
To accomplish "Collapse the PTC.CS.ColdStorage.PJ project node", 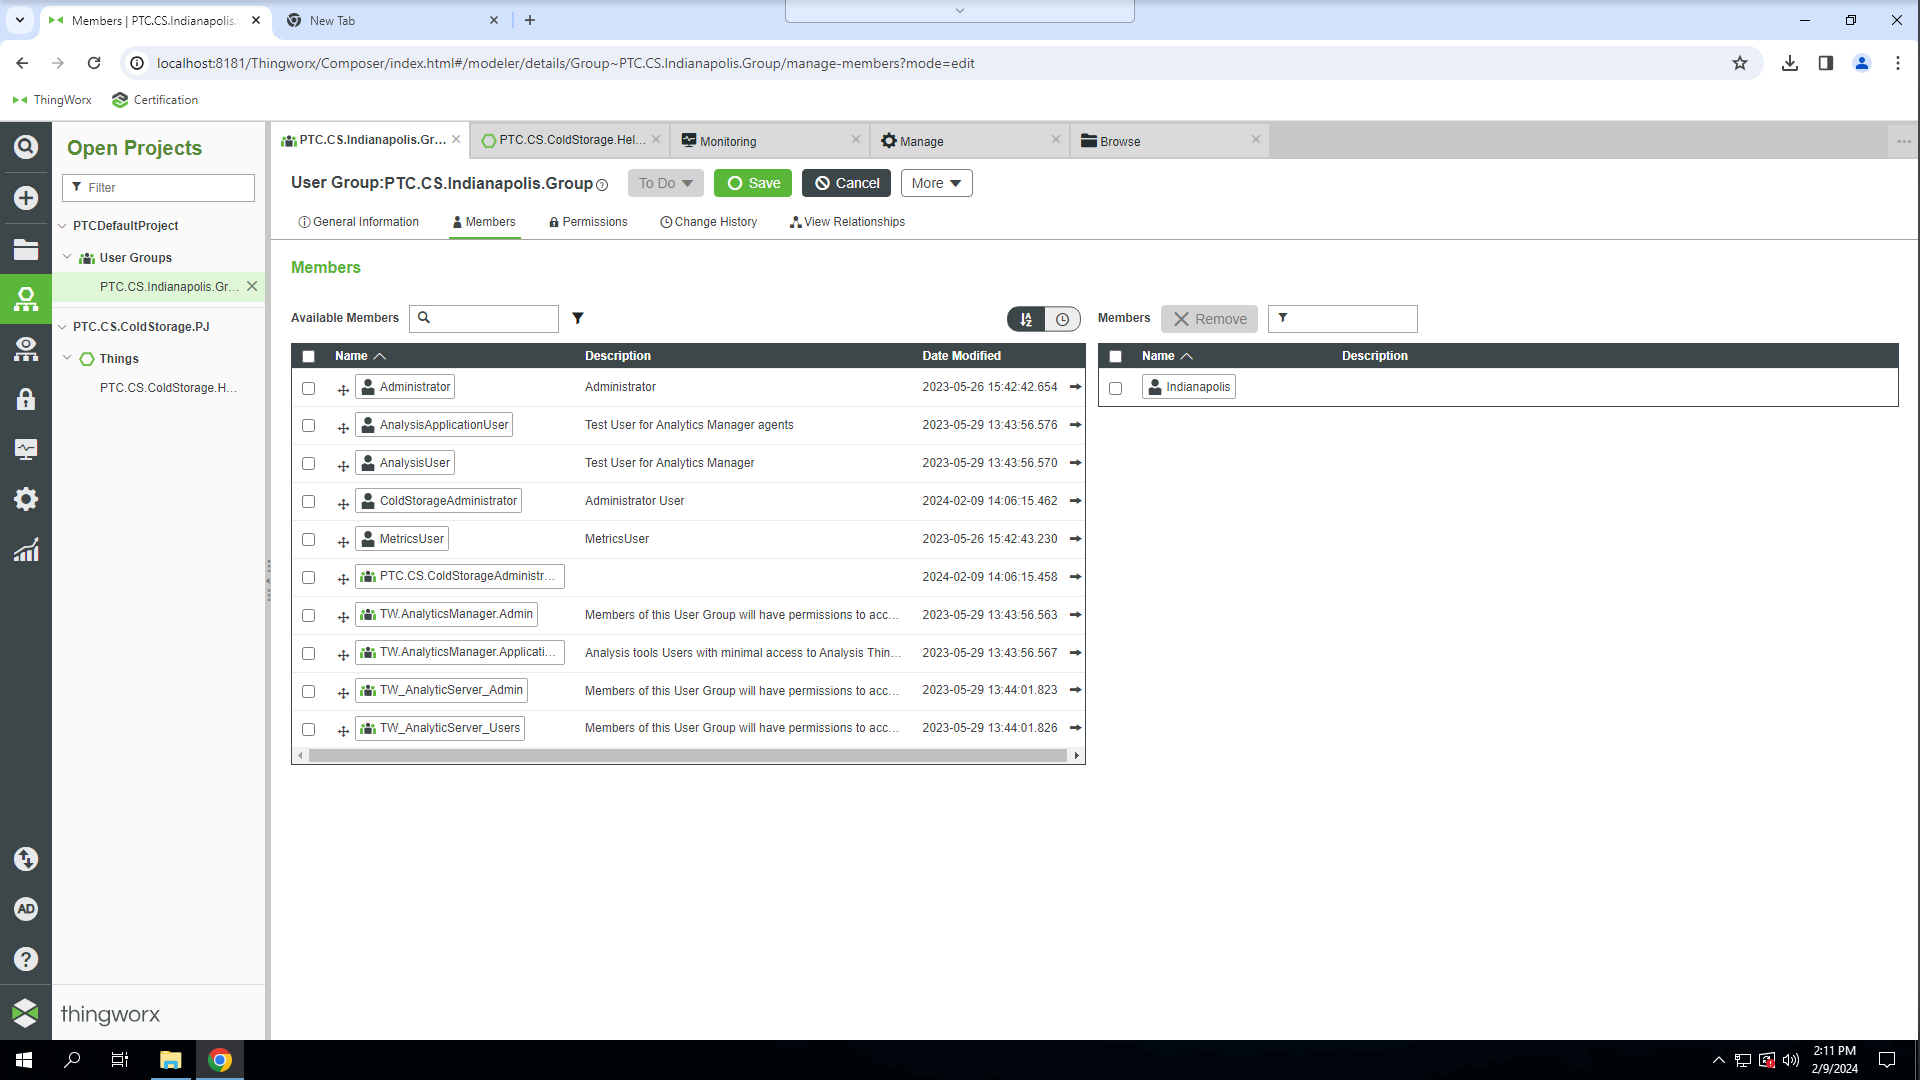I will tap(62, 327).
